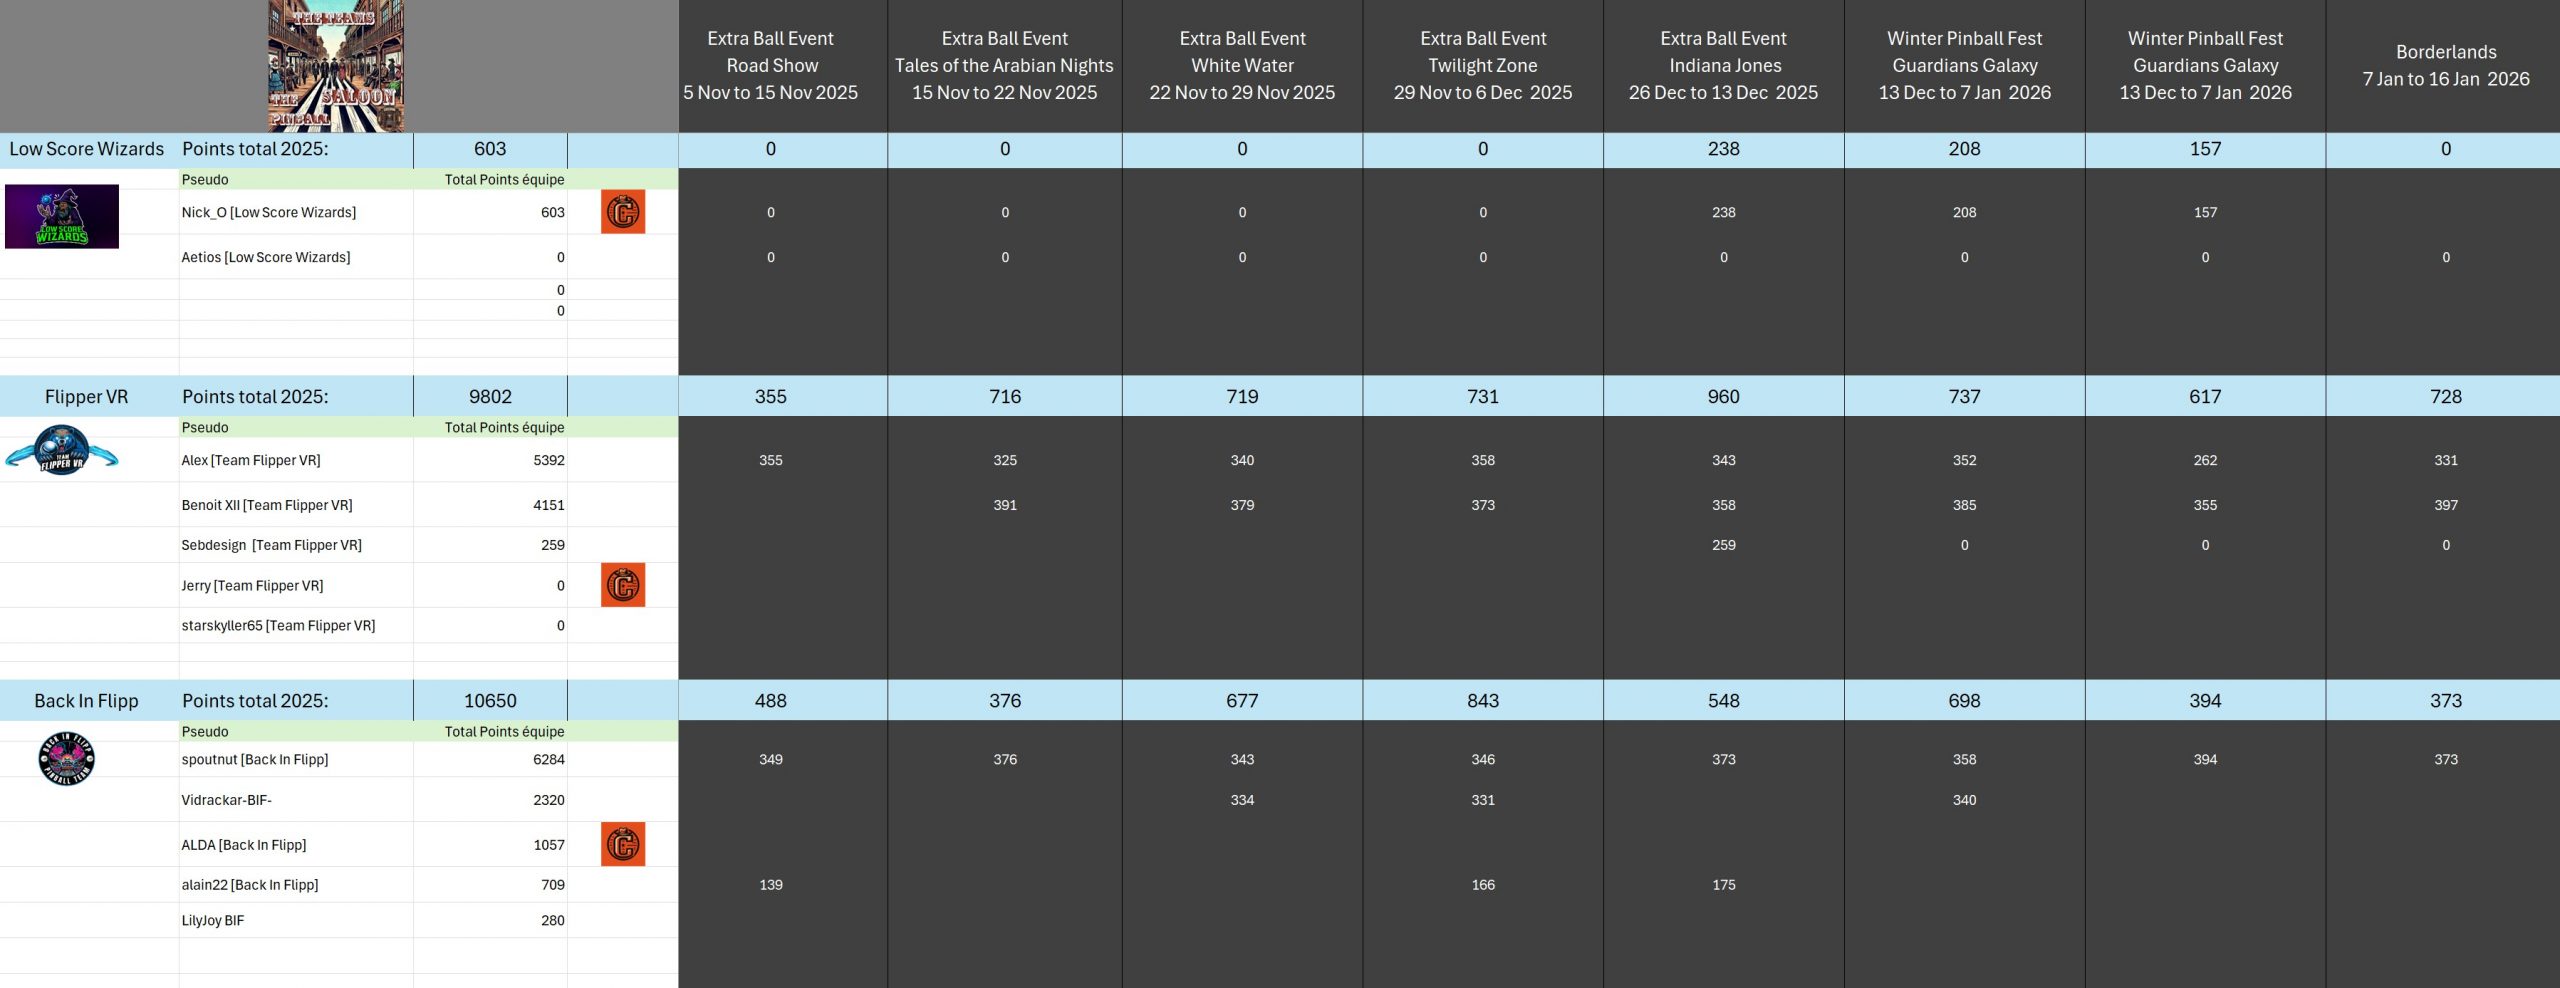Click The Saloon Pinball teams logo
This screenshot has width=2560, height=988.
(336, 66)
